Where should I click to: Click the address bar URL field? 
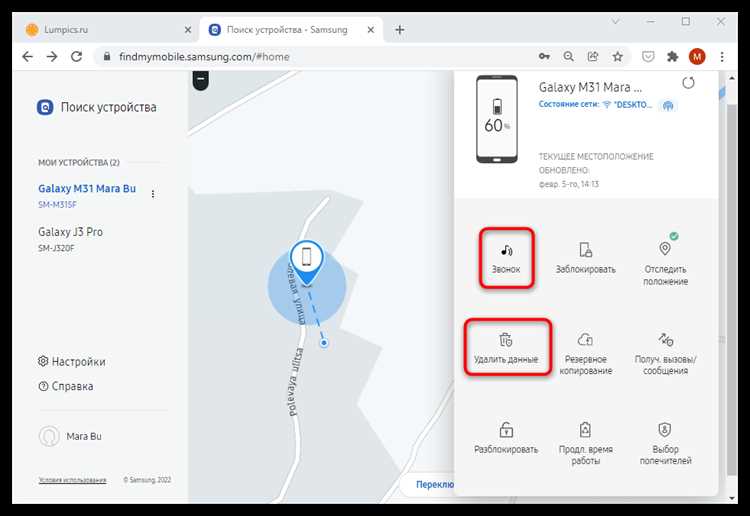click(318, 56)
